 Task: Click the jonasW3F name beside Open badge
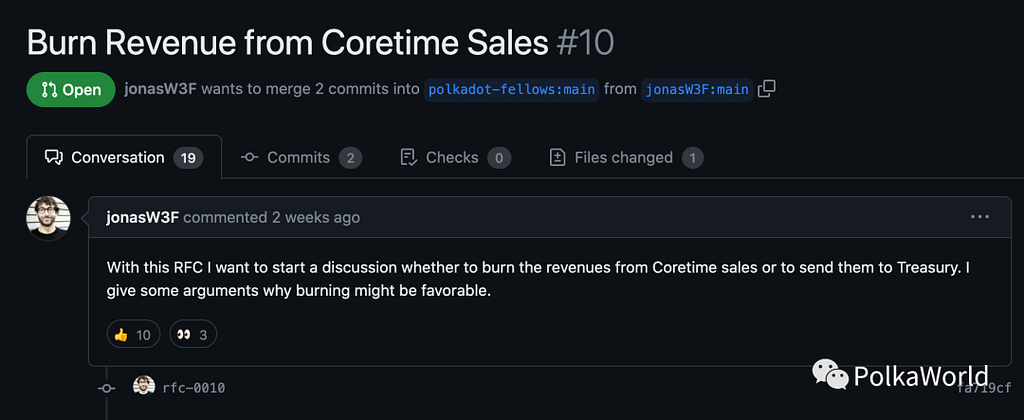(160, 89)
